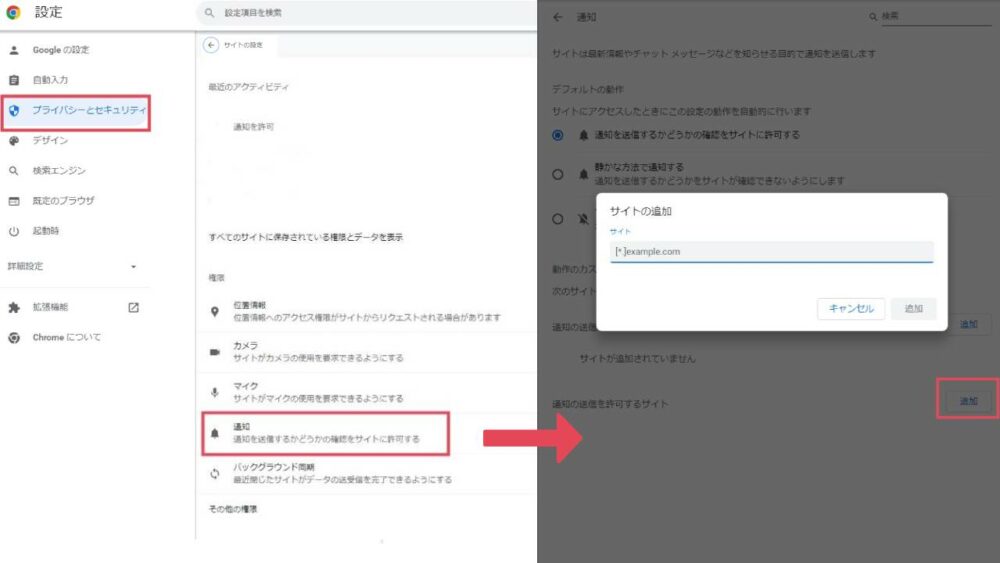Select the third radio with crossed bell
The width and height of the screenshot is (1000, 563).
coord(558,219)
